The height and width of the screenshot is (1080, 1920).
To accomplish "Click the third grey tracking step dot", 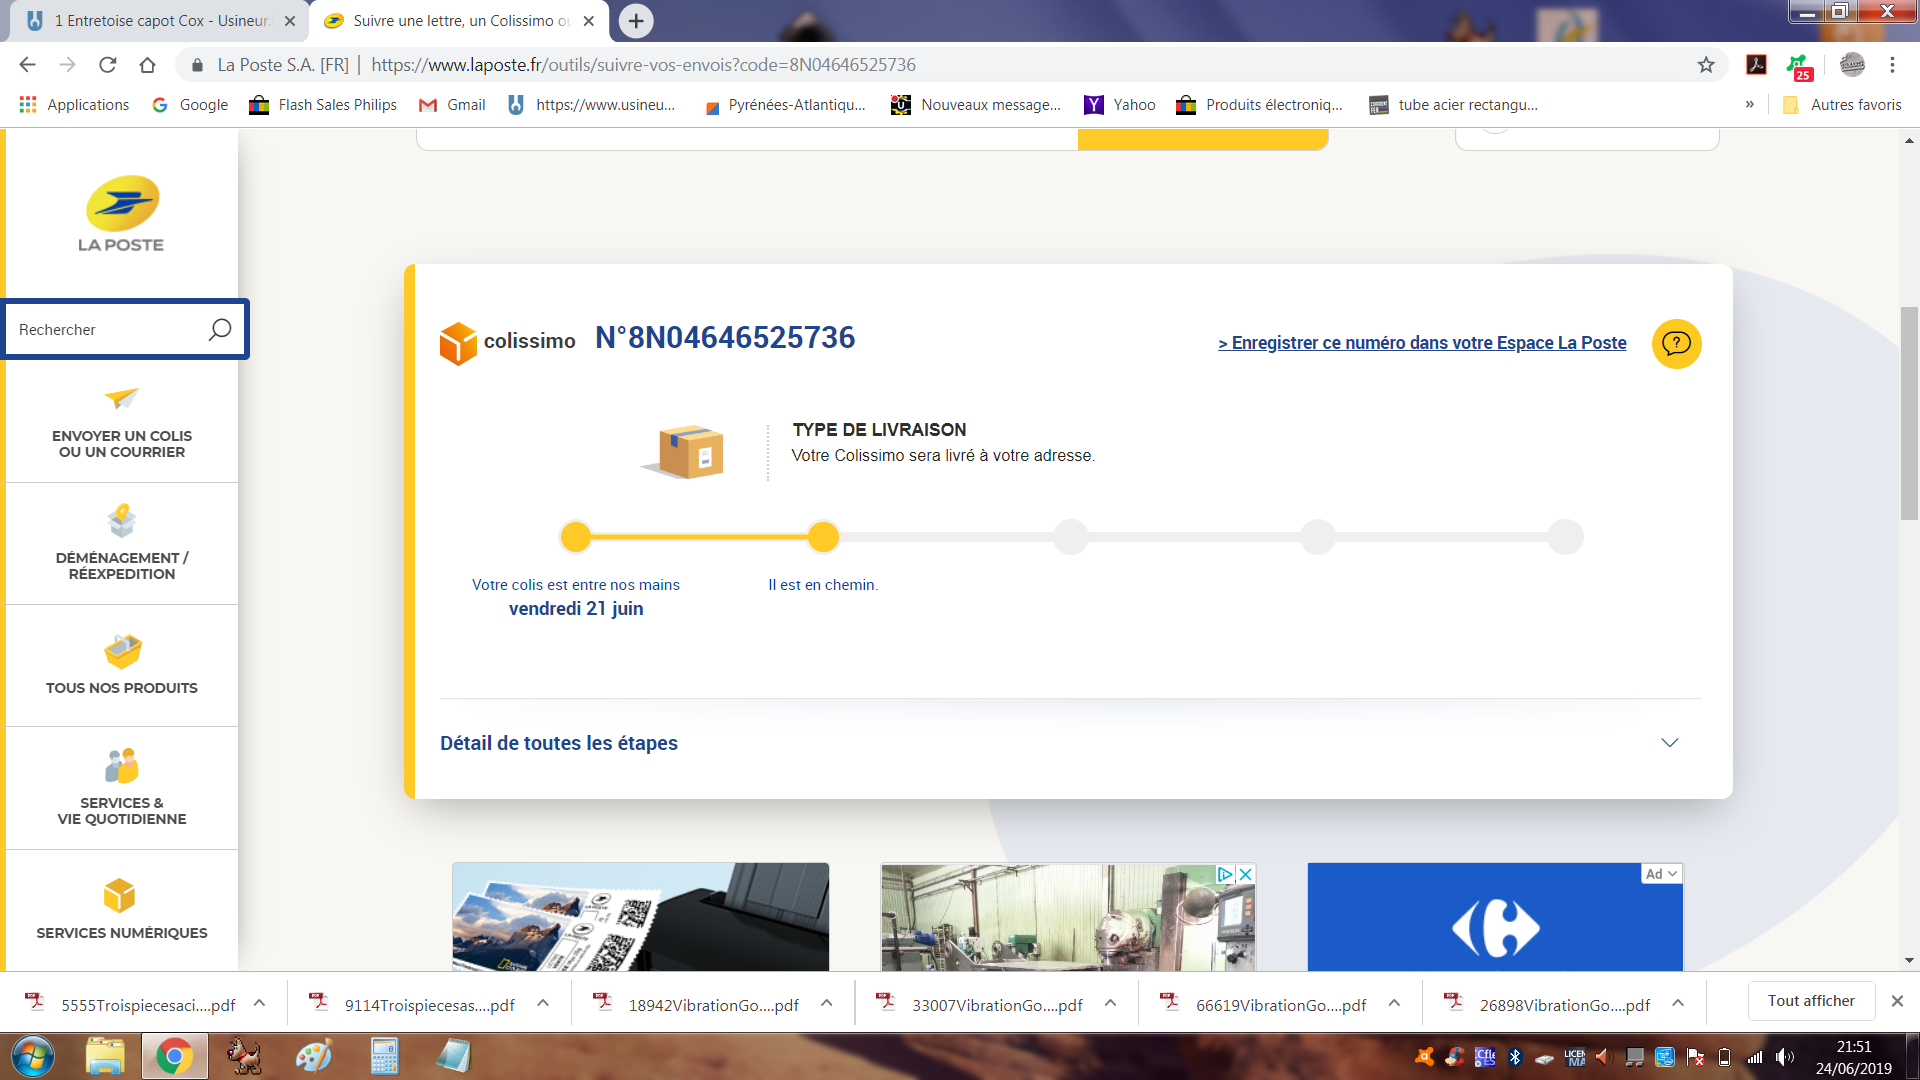I will (x=1071, y=537).
